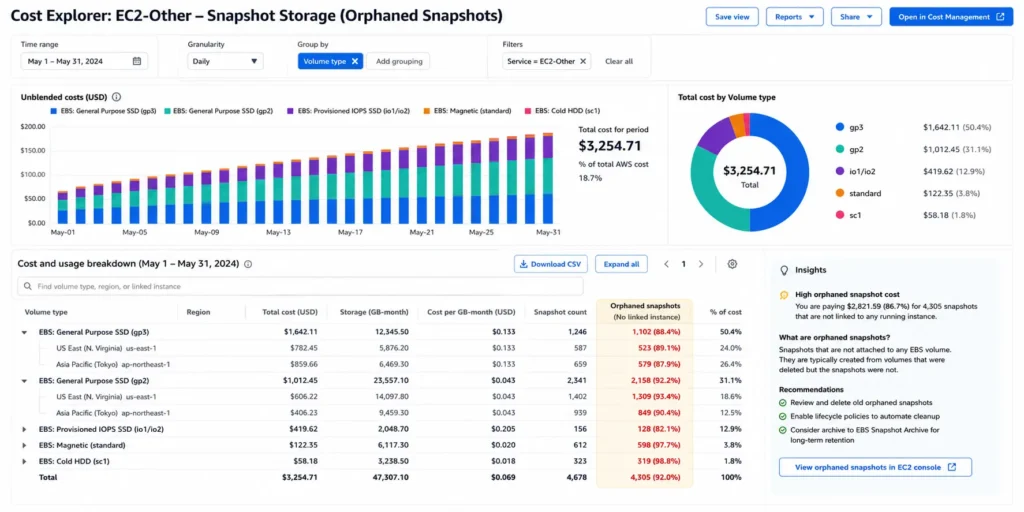Remove the Volume type grouping chip
This screenshot has height=512, width=1024.
pos(355,61)
